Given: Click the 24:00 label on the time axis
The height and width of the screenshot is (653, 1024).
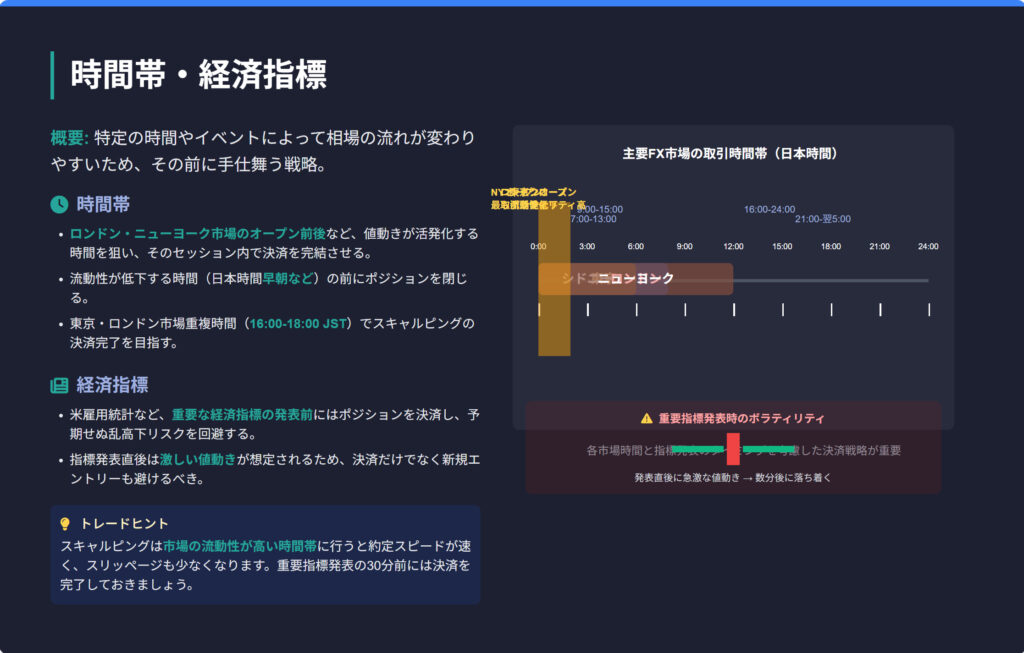Looking at the screenshot, I should (x=928, y=246).
